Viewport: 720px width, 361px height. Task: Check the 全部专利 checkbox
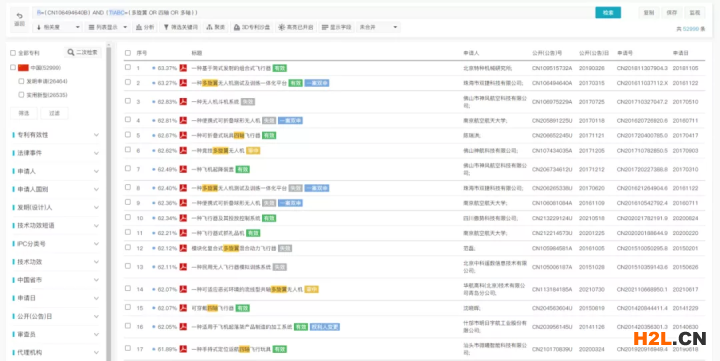(x=13, y=53)
